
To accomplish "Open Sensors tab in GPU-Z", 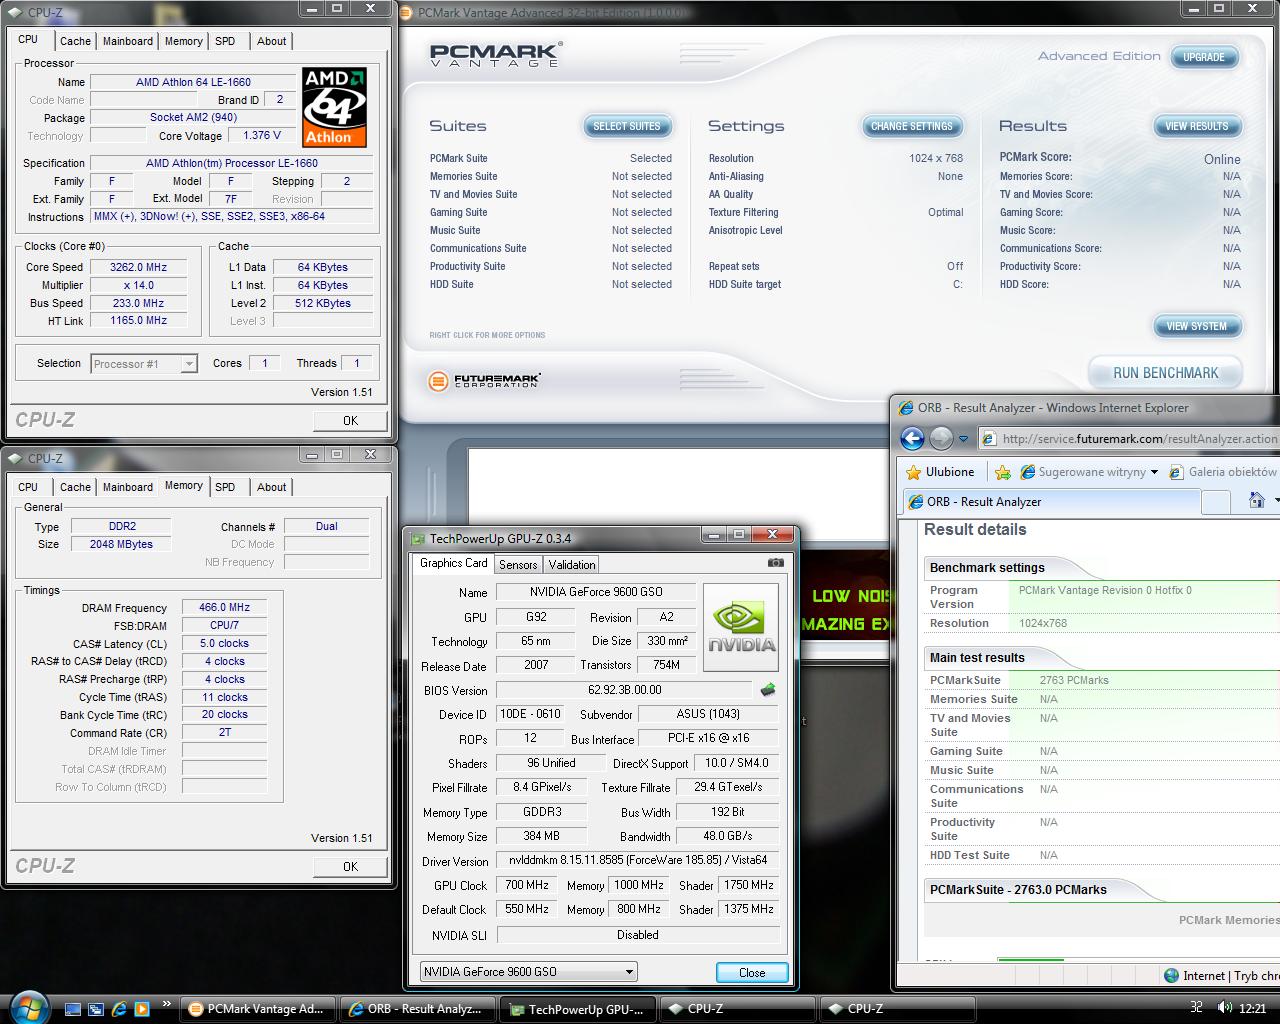I will pos(518,565).
